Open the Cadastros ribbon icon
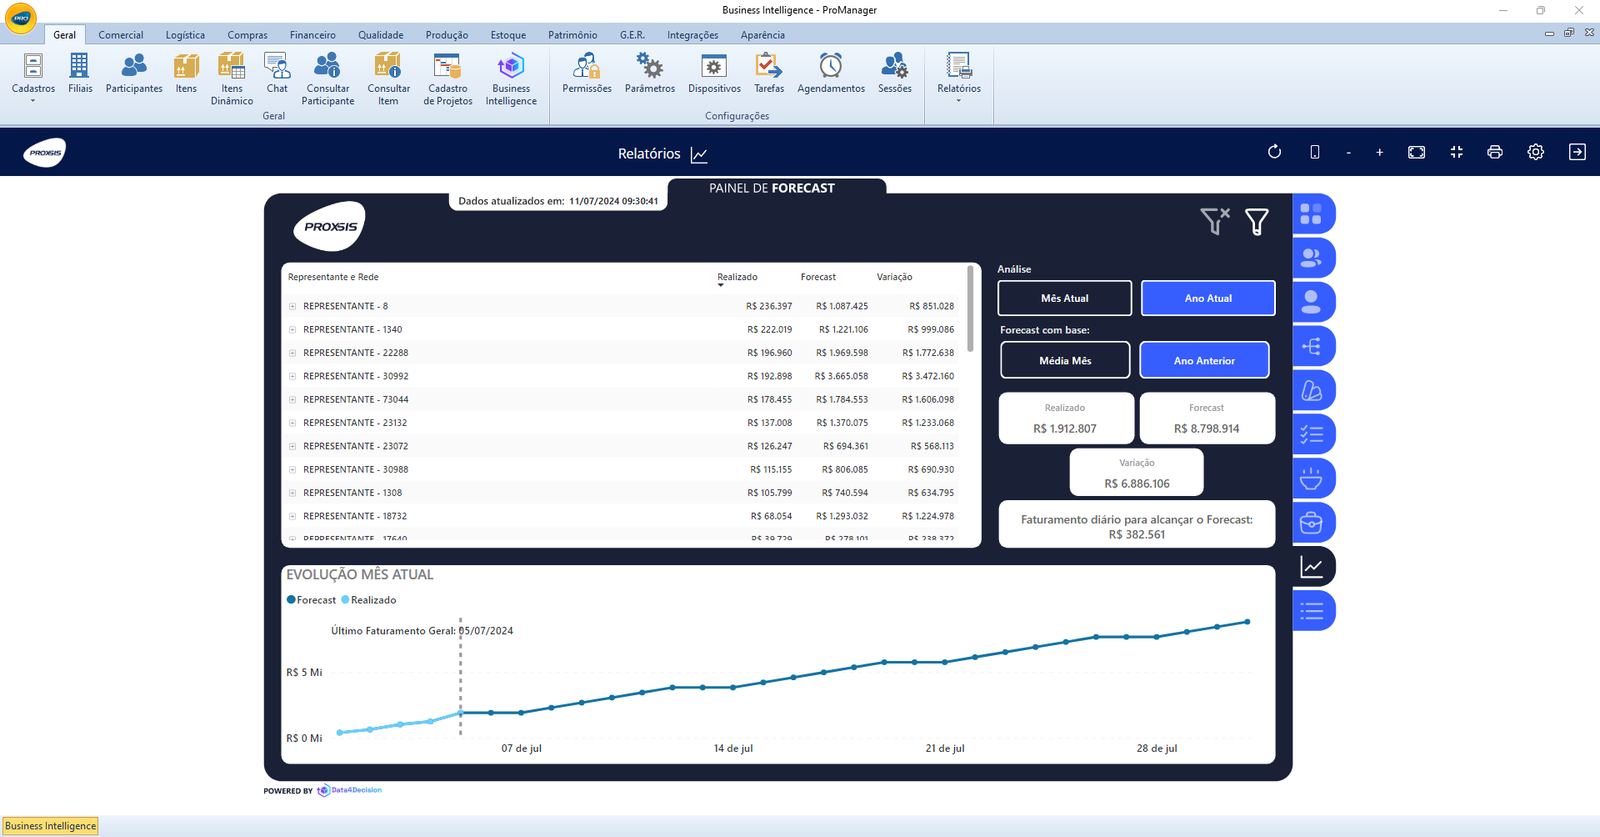Image resolution: width=1600 pixels, height=837 pixels. pyautogui.click(x=33, y=76)
